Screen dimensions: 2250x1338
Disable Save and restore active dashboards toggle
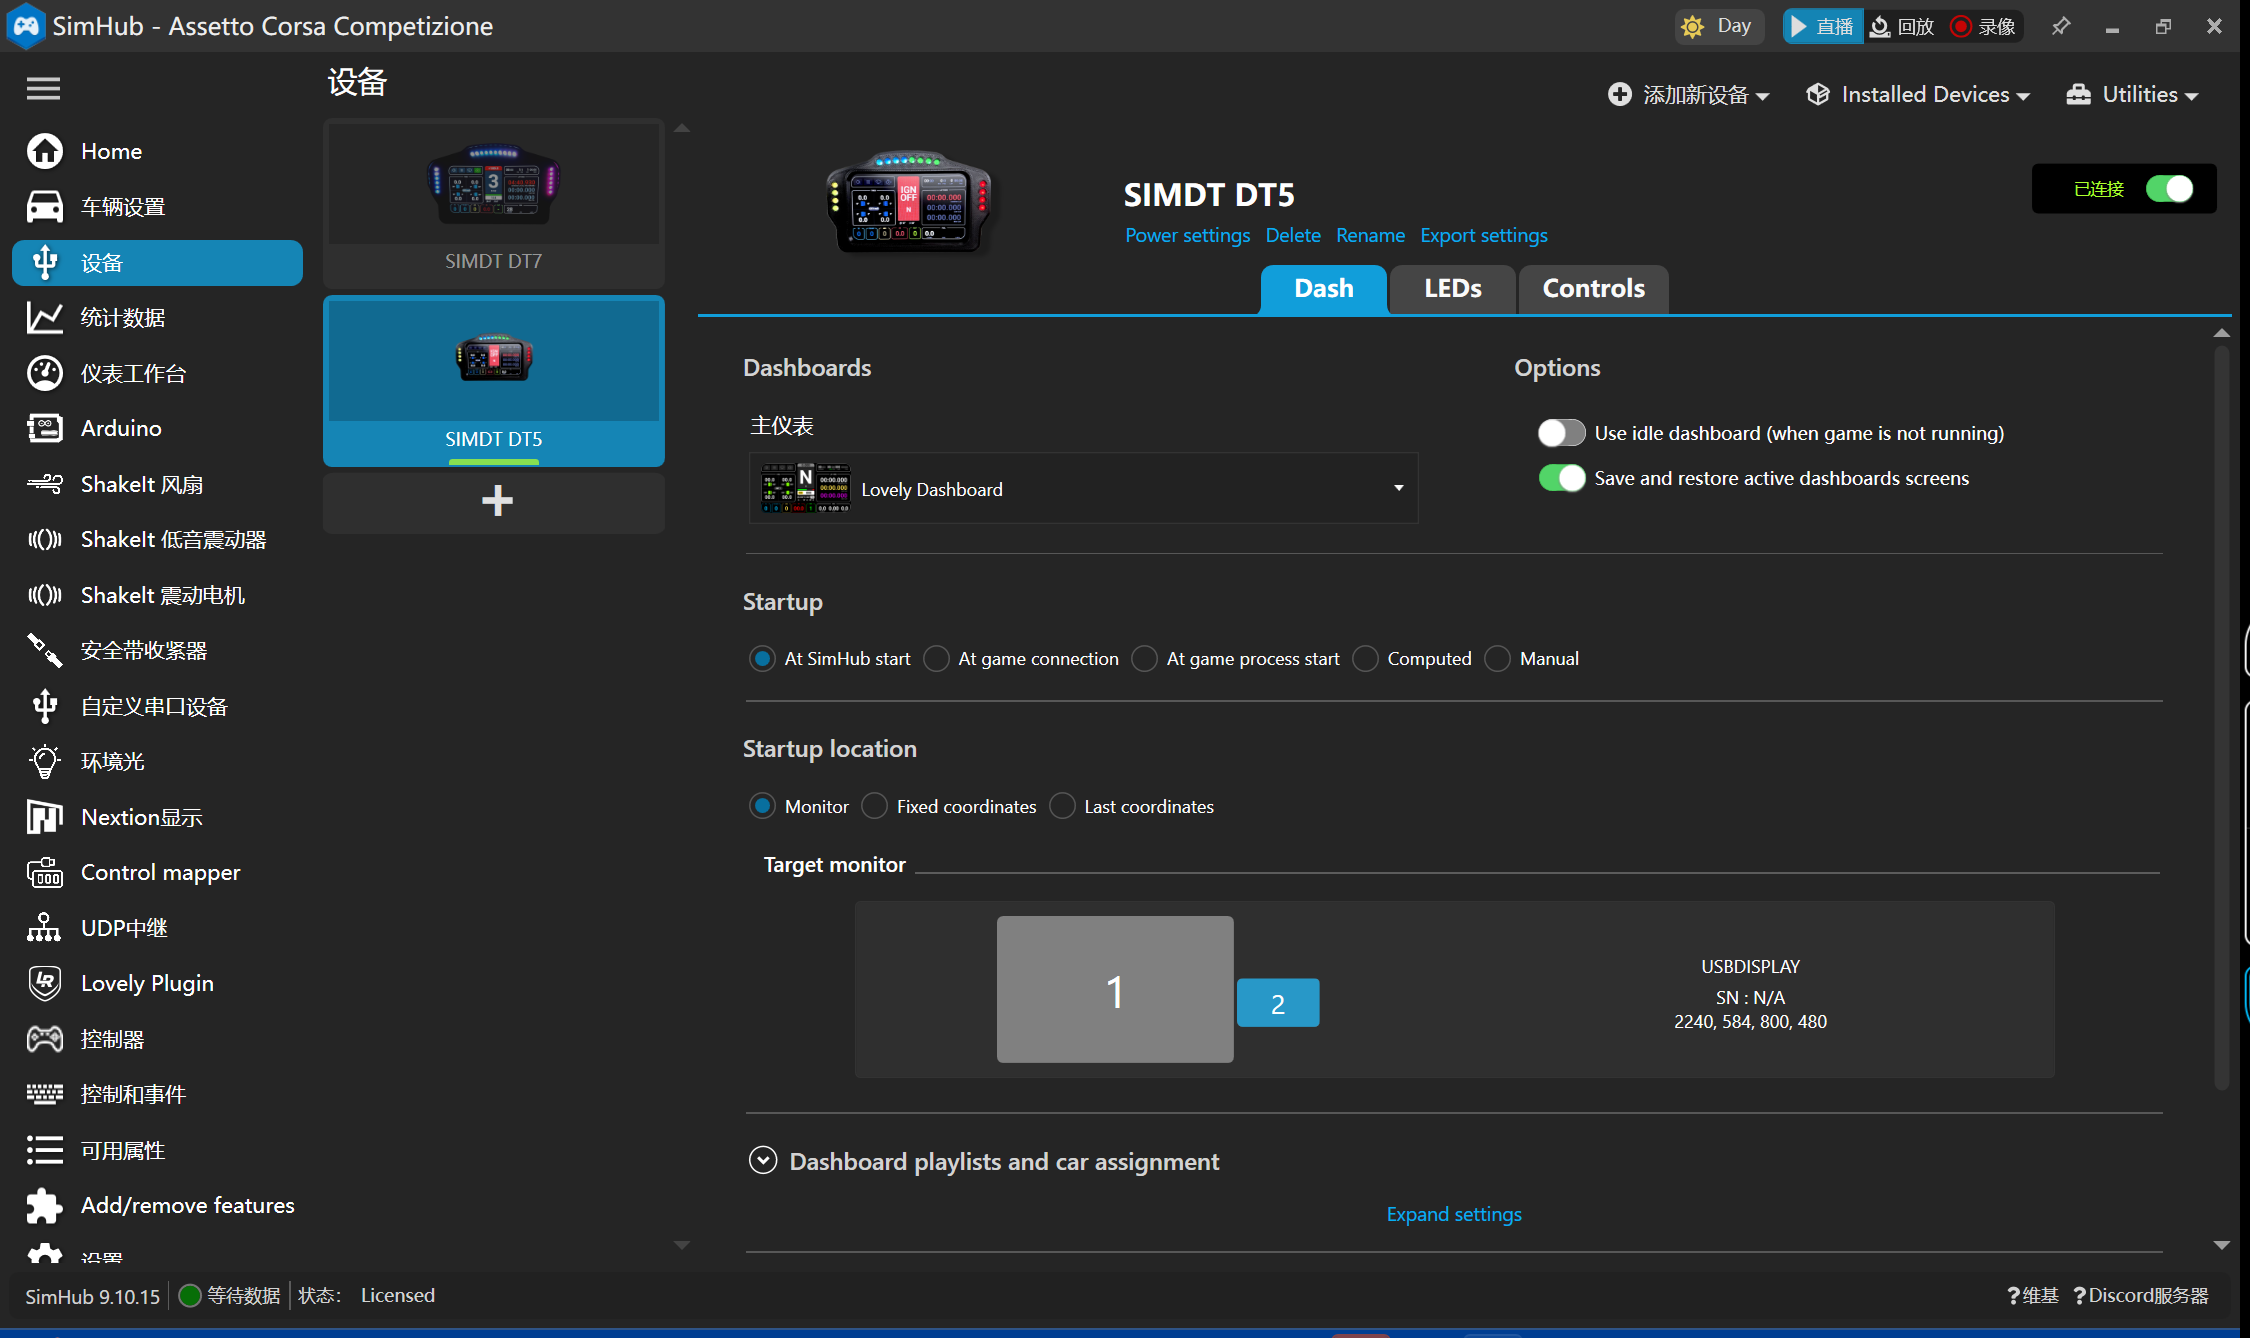1561,478
